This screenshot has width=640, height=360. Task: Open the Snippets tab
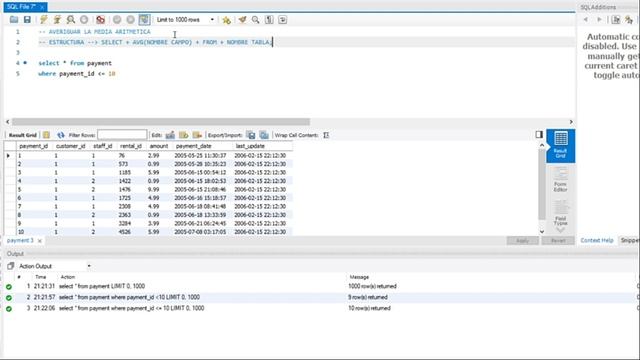pos(630,240)
